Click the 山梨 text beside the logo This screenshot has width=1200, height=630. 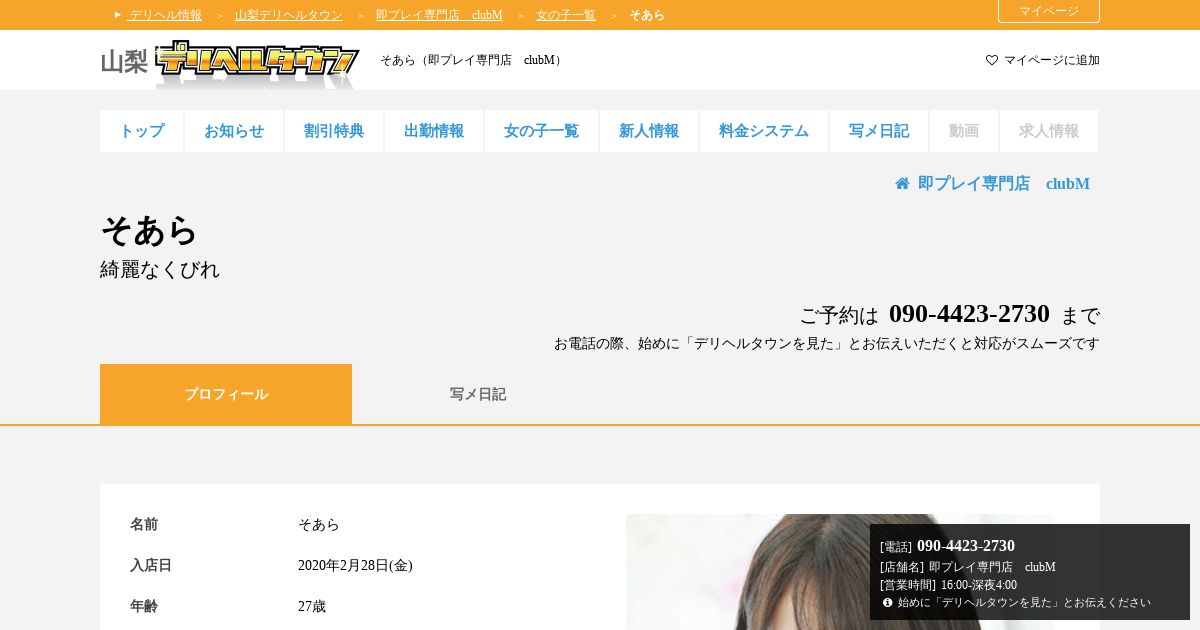coord(124,62)
